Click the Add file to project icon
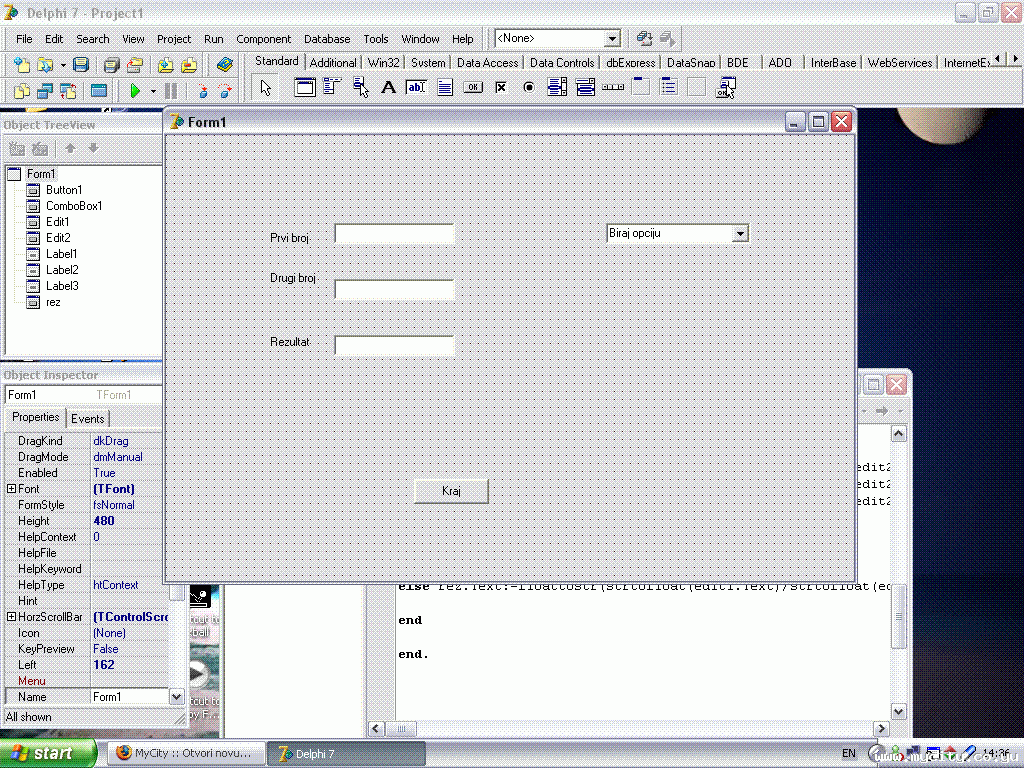This screenshot has height=768, width=1024. coord(165,65)
